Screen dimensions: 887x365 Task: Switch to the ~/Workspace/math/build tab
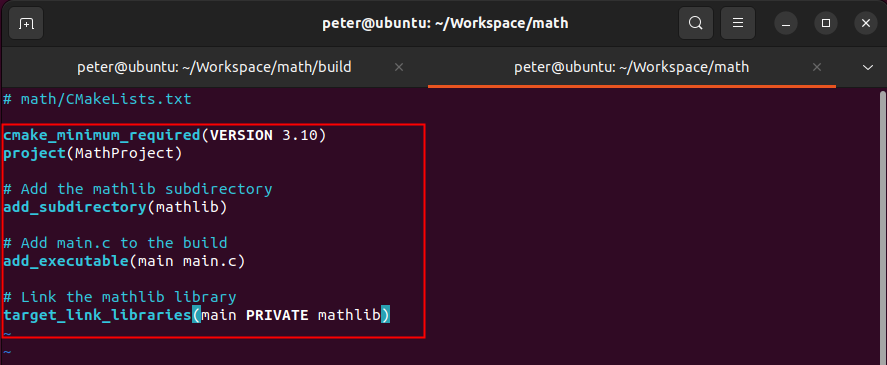[x=214, y=67]
